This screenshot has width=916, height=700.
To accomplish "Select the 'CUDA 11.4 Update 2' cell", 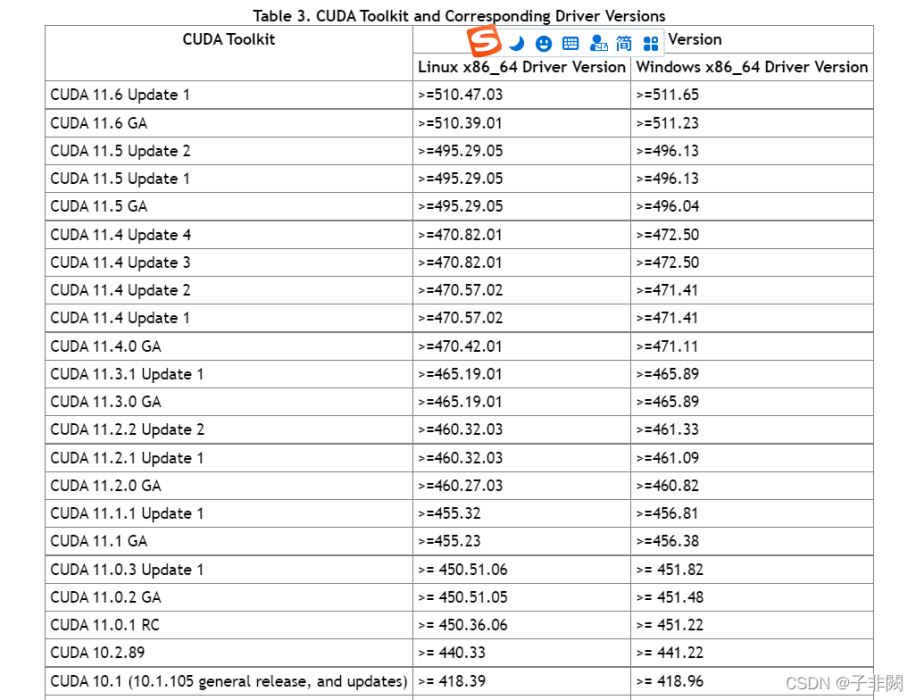I will [x=228, y=290].
